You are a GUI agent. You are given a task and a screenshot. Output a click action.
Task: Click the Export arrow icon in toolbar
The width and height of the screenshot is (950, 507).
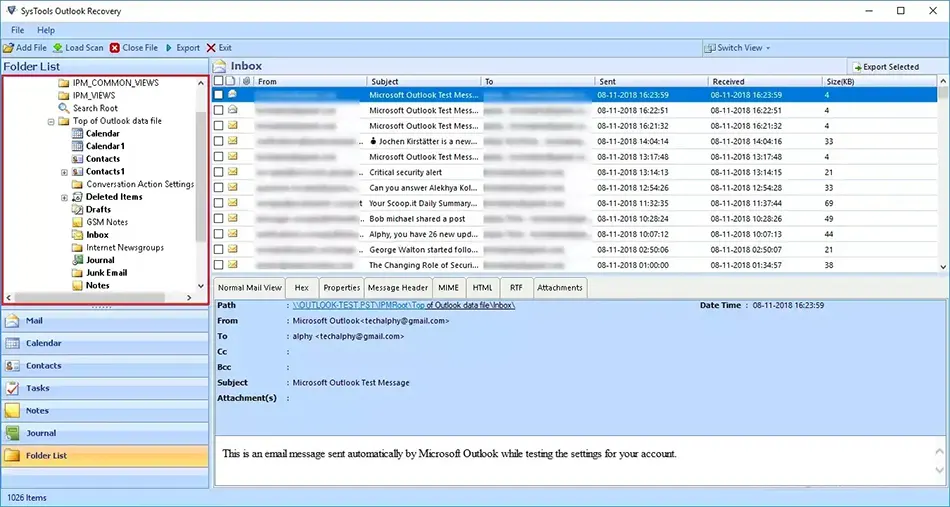click(169, 48)
